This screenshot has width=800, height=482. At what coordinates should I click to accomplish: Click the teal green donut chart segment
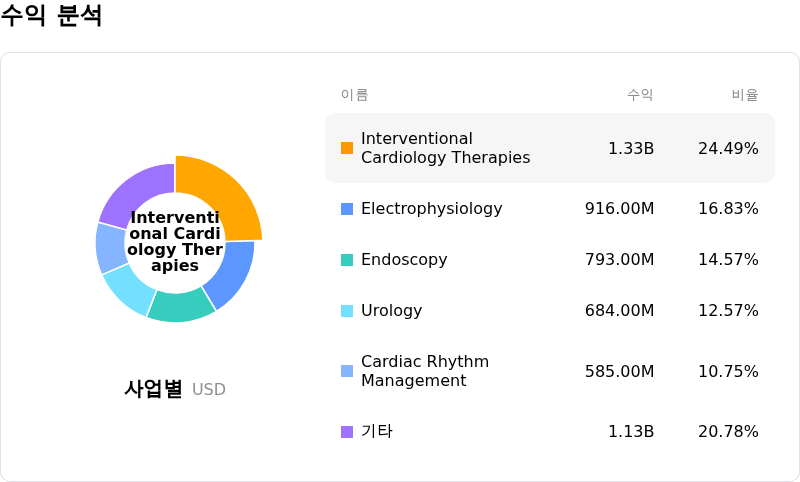point(180,307)
